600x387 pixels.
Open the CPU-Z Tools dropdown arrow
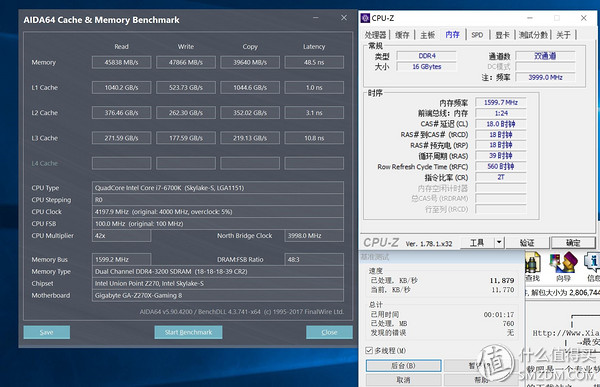click(x=499, y=242)
